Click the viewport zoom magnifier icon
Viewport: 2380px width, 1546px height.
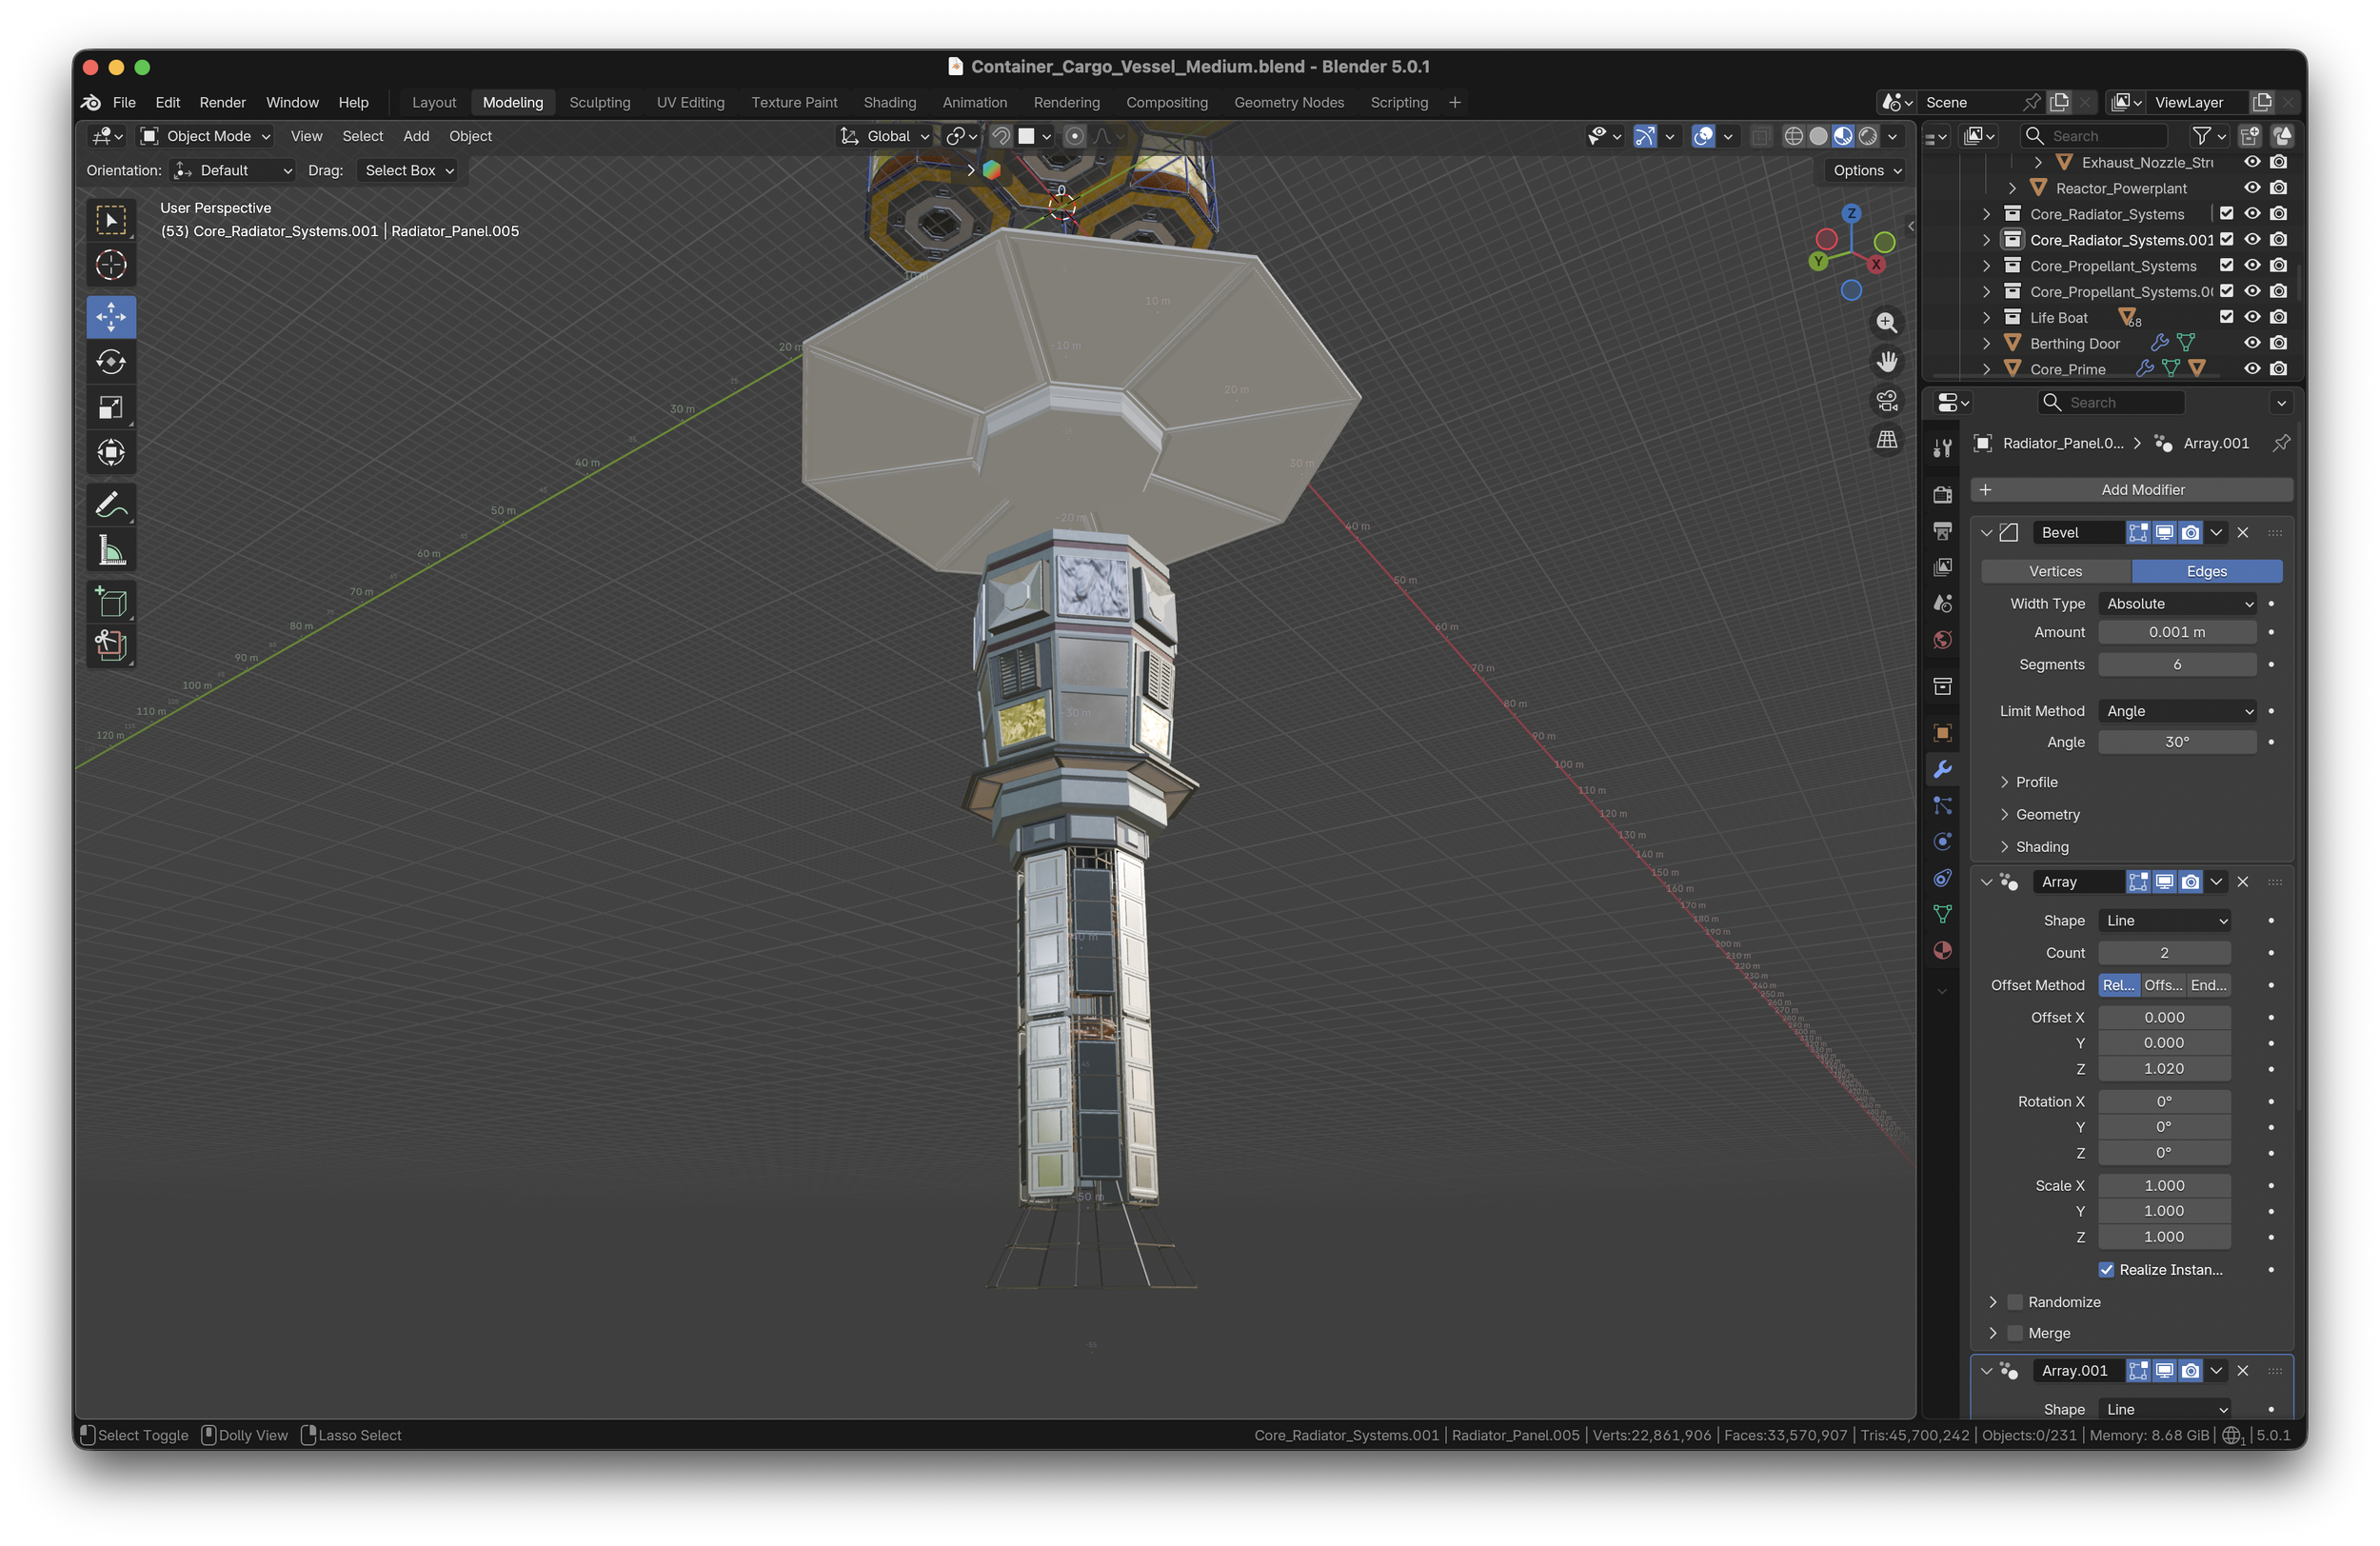(1887, 322)
